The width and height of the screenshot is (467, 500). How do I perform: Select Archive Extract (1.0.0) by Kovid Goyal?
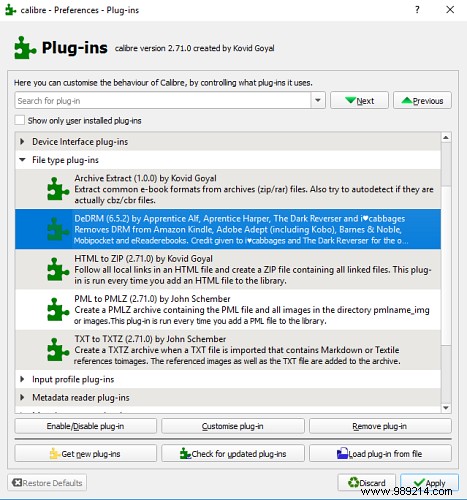228,189
